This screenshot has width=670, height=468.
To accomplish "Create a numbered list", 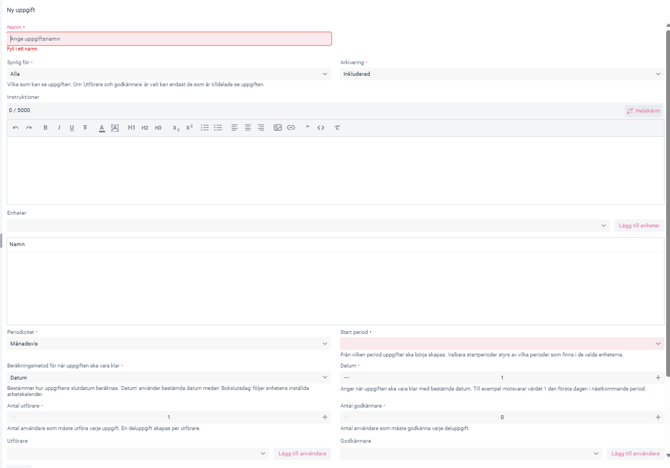I will point(204,128).
